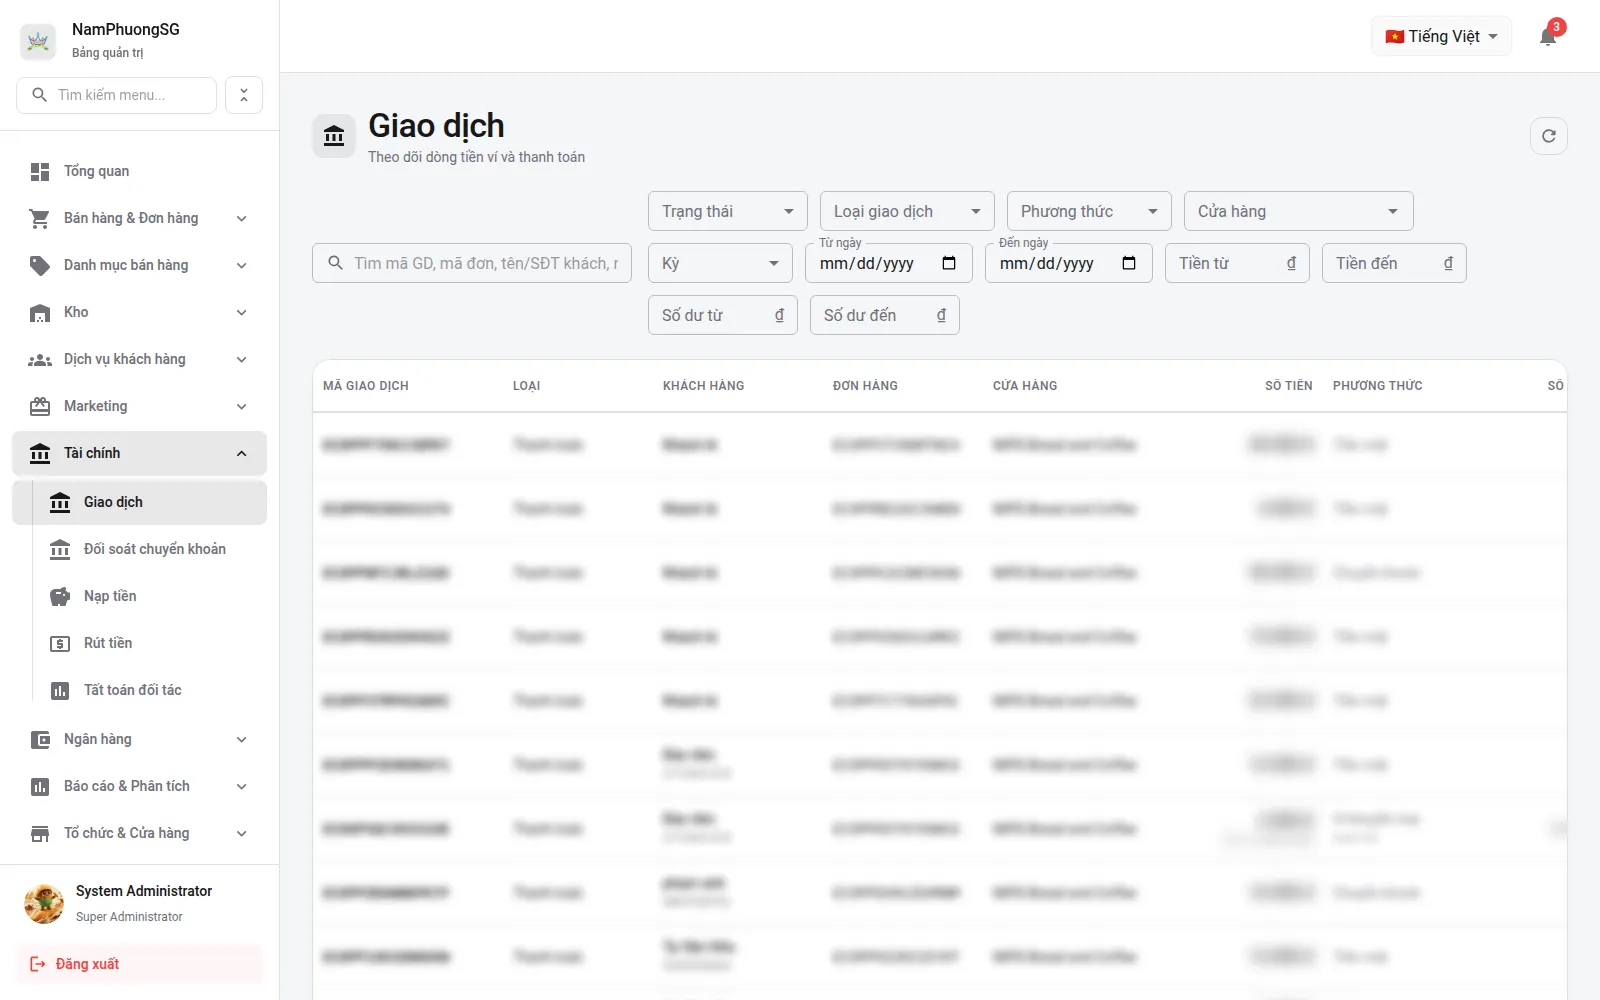1600x1000 pixels.
Task: Open the Đến ngày calendar picker icon
Action: 1129,263
